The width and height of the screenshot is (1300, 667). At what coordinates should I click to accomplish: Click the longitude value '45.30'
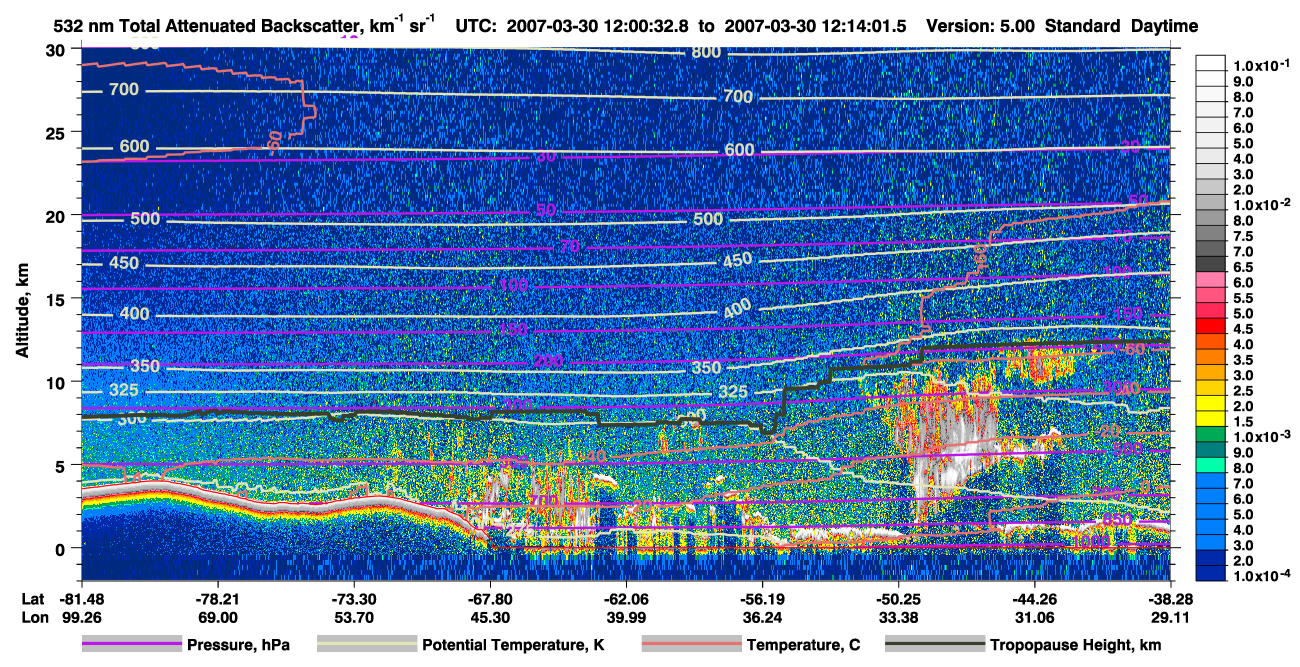[489, 619]
